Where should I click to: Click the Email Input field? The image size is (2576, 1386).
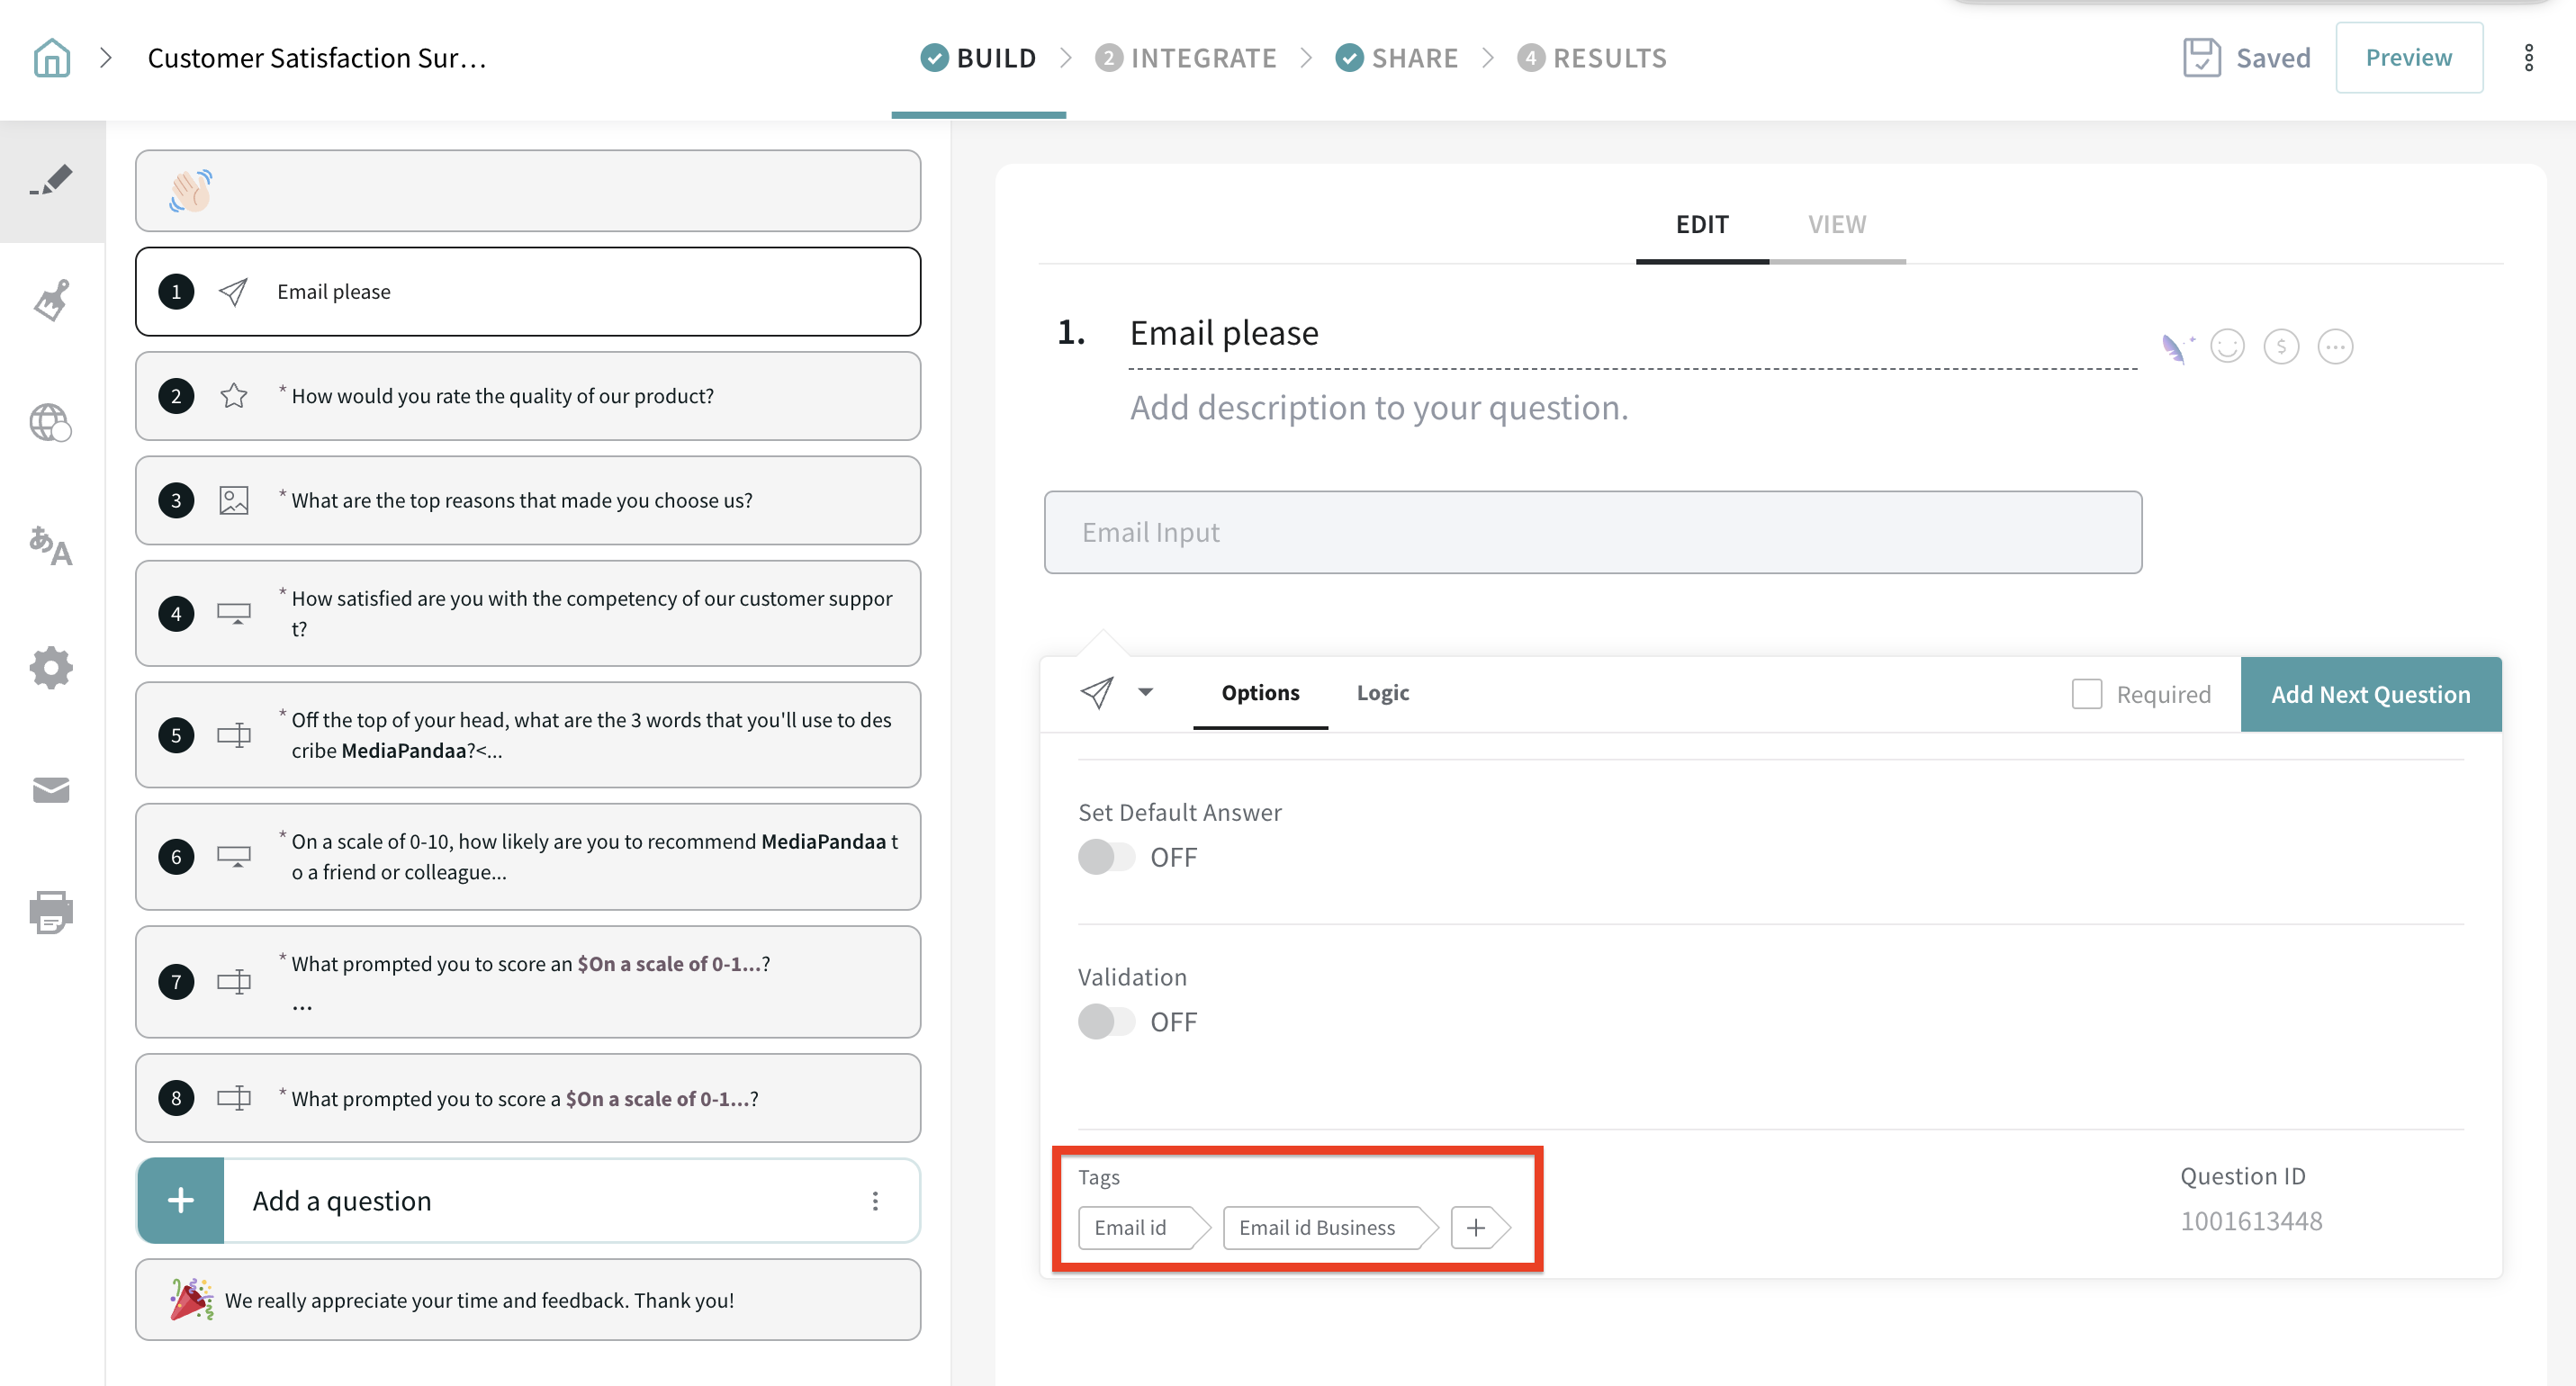pos(1592,532)
